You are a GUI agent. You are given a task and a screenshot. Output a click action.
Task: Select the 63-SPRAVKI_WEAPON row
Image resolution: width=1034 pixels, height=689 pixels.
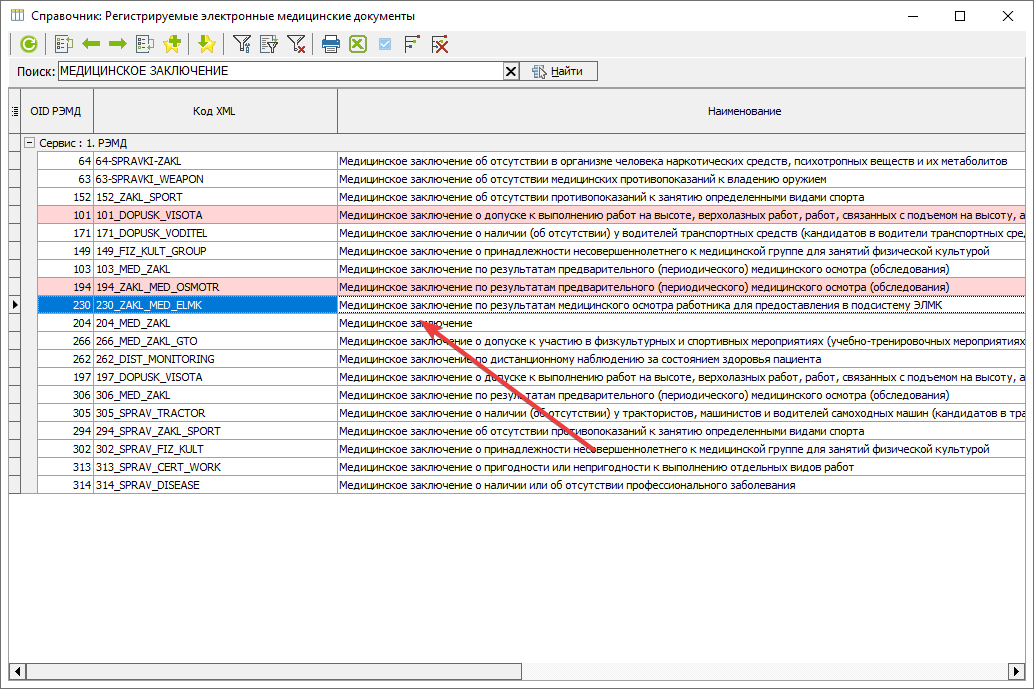(x=531, y=179)
